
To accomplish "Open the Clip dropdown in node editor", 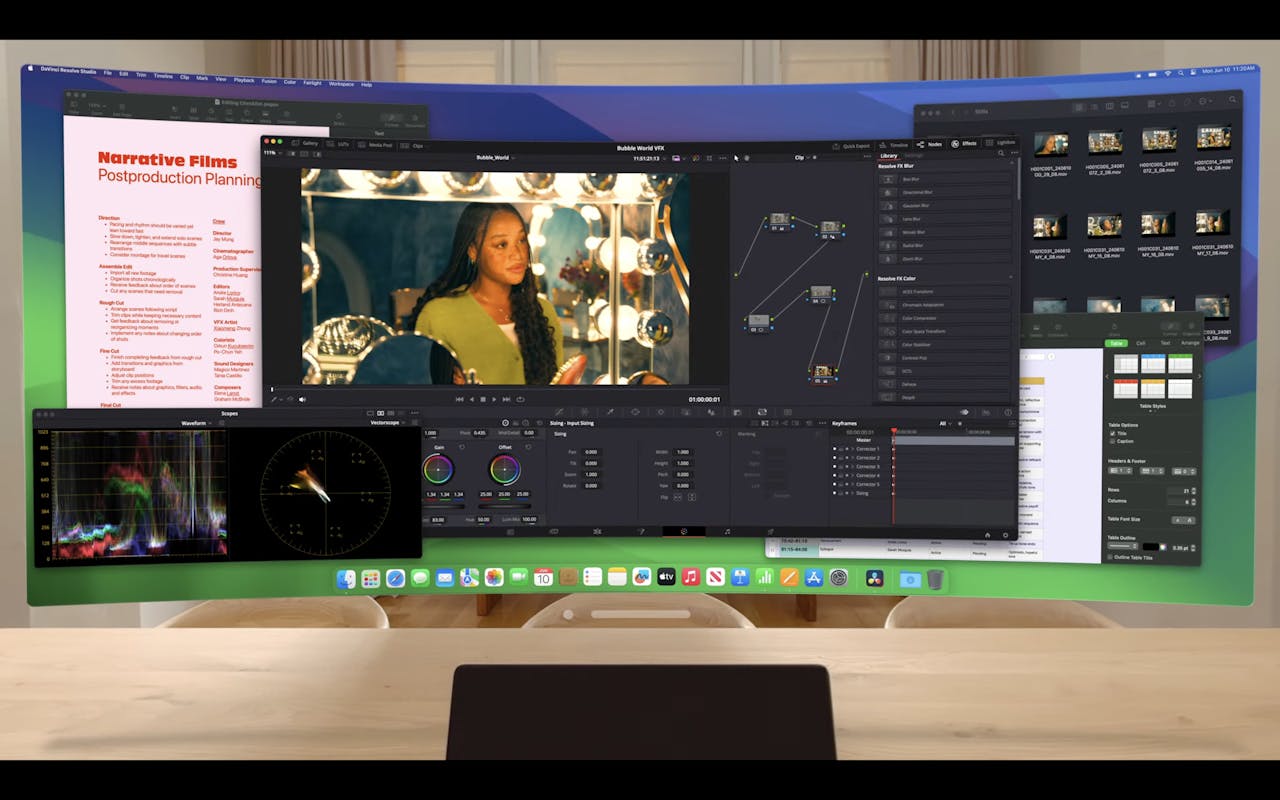I will pos(801,158).
